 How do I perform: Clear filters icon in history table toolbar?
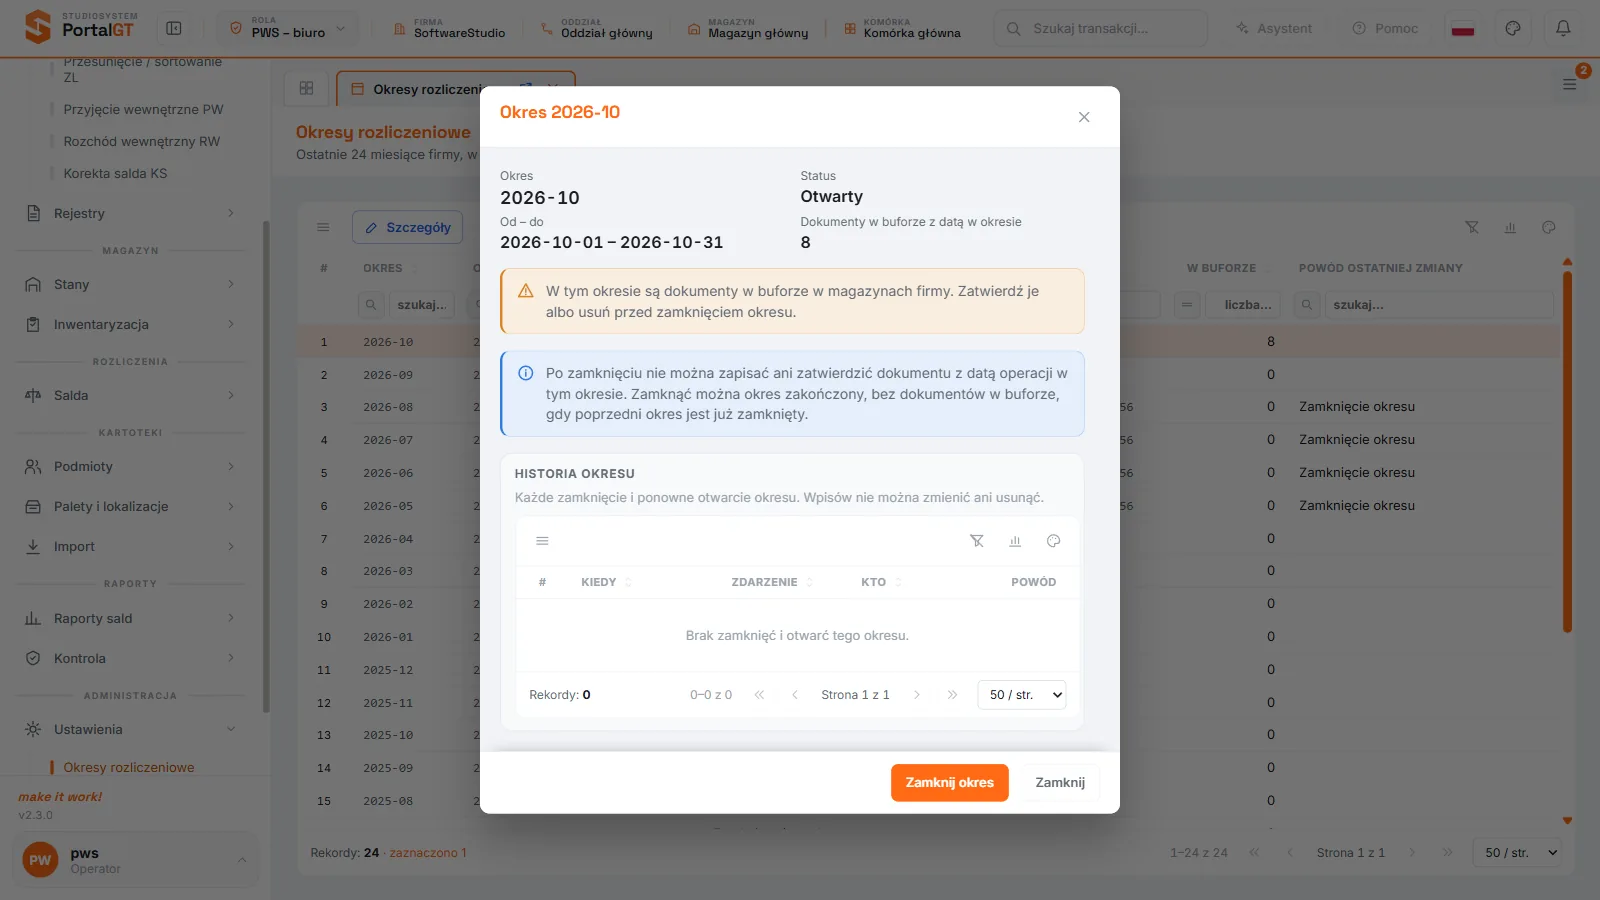pos(977,541)
